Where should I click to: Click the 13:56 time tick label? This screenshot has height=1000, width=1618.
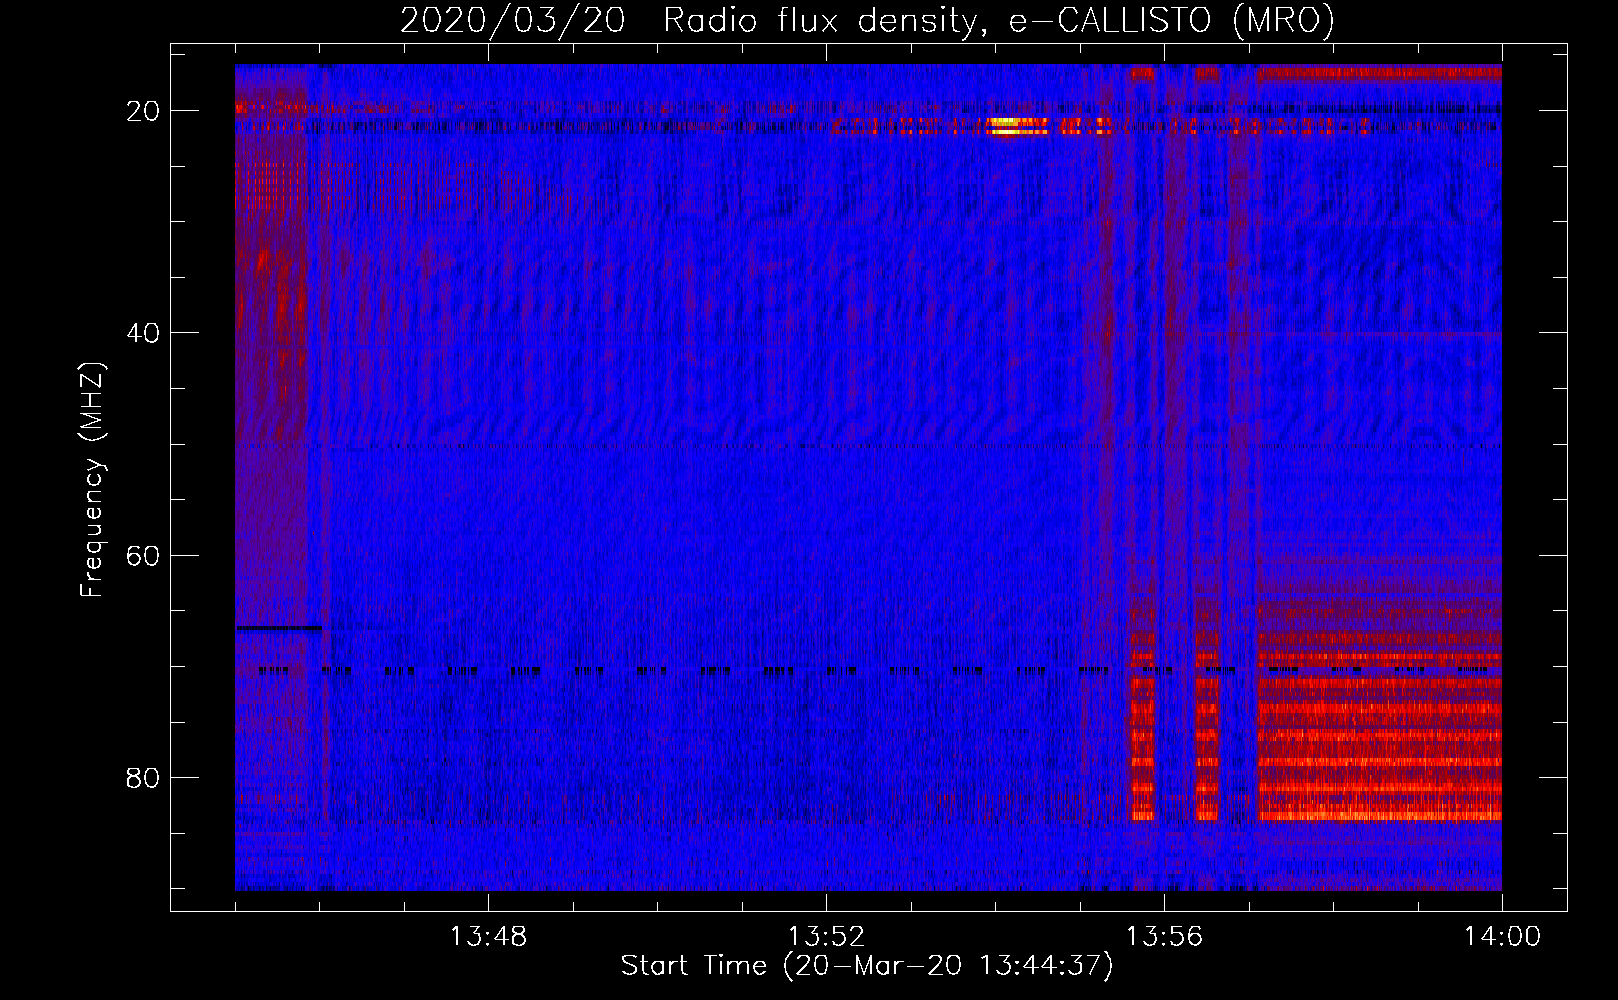pyautogui.click(x=1164, y=937)
